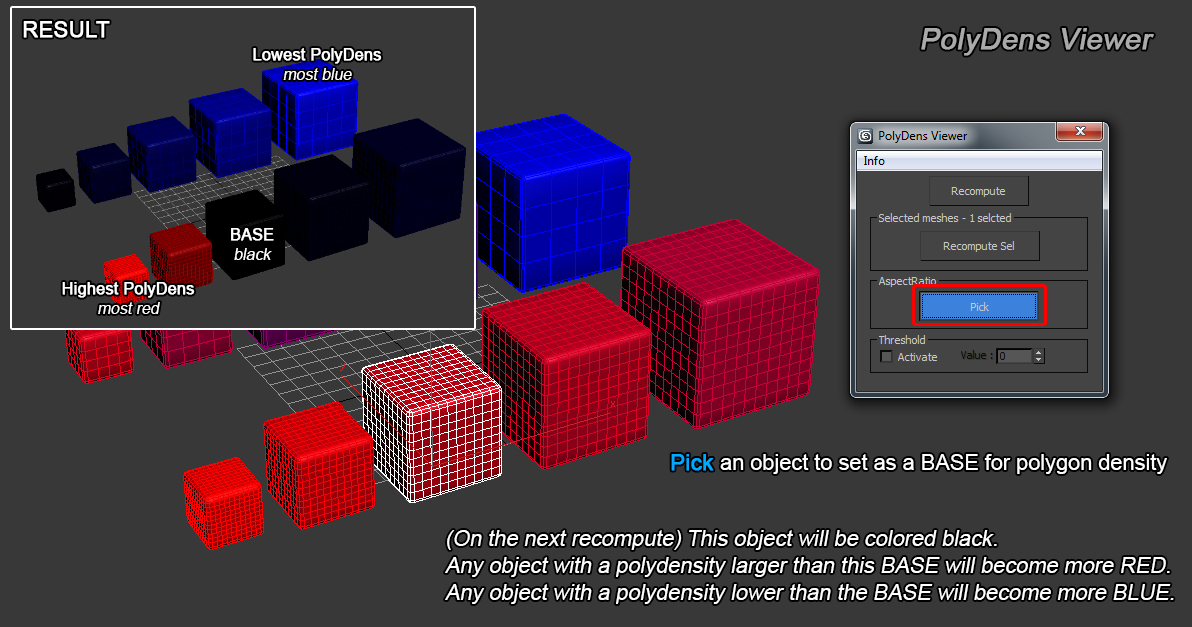Close the PolyDens Viewer dialog

click(x=1079, y=132)
